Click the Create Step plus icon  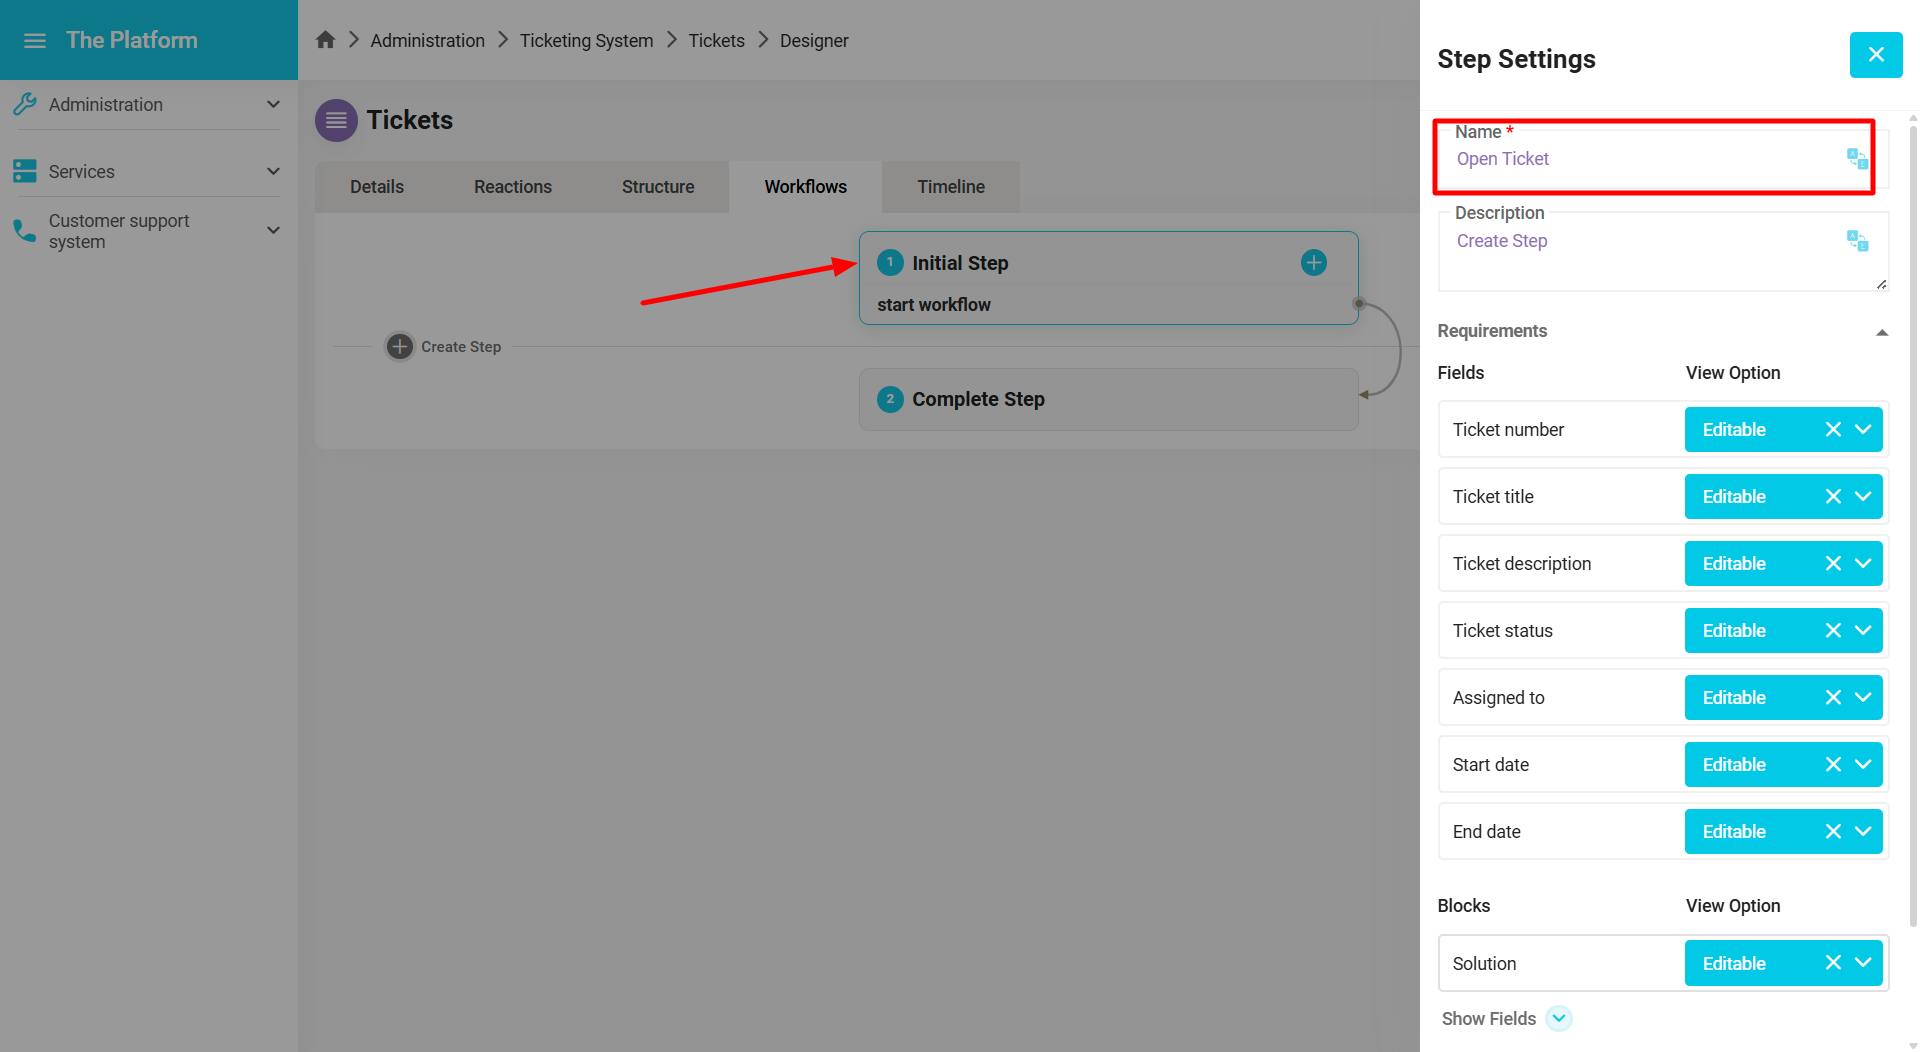pos(400,347)
